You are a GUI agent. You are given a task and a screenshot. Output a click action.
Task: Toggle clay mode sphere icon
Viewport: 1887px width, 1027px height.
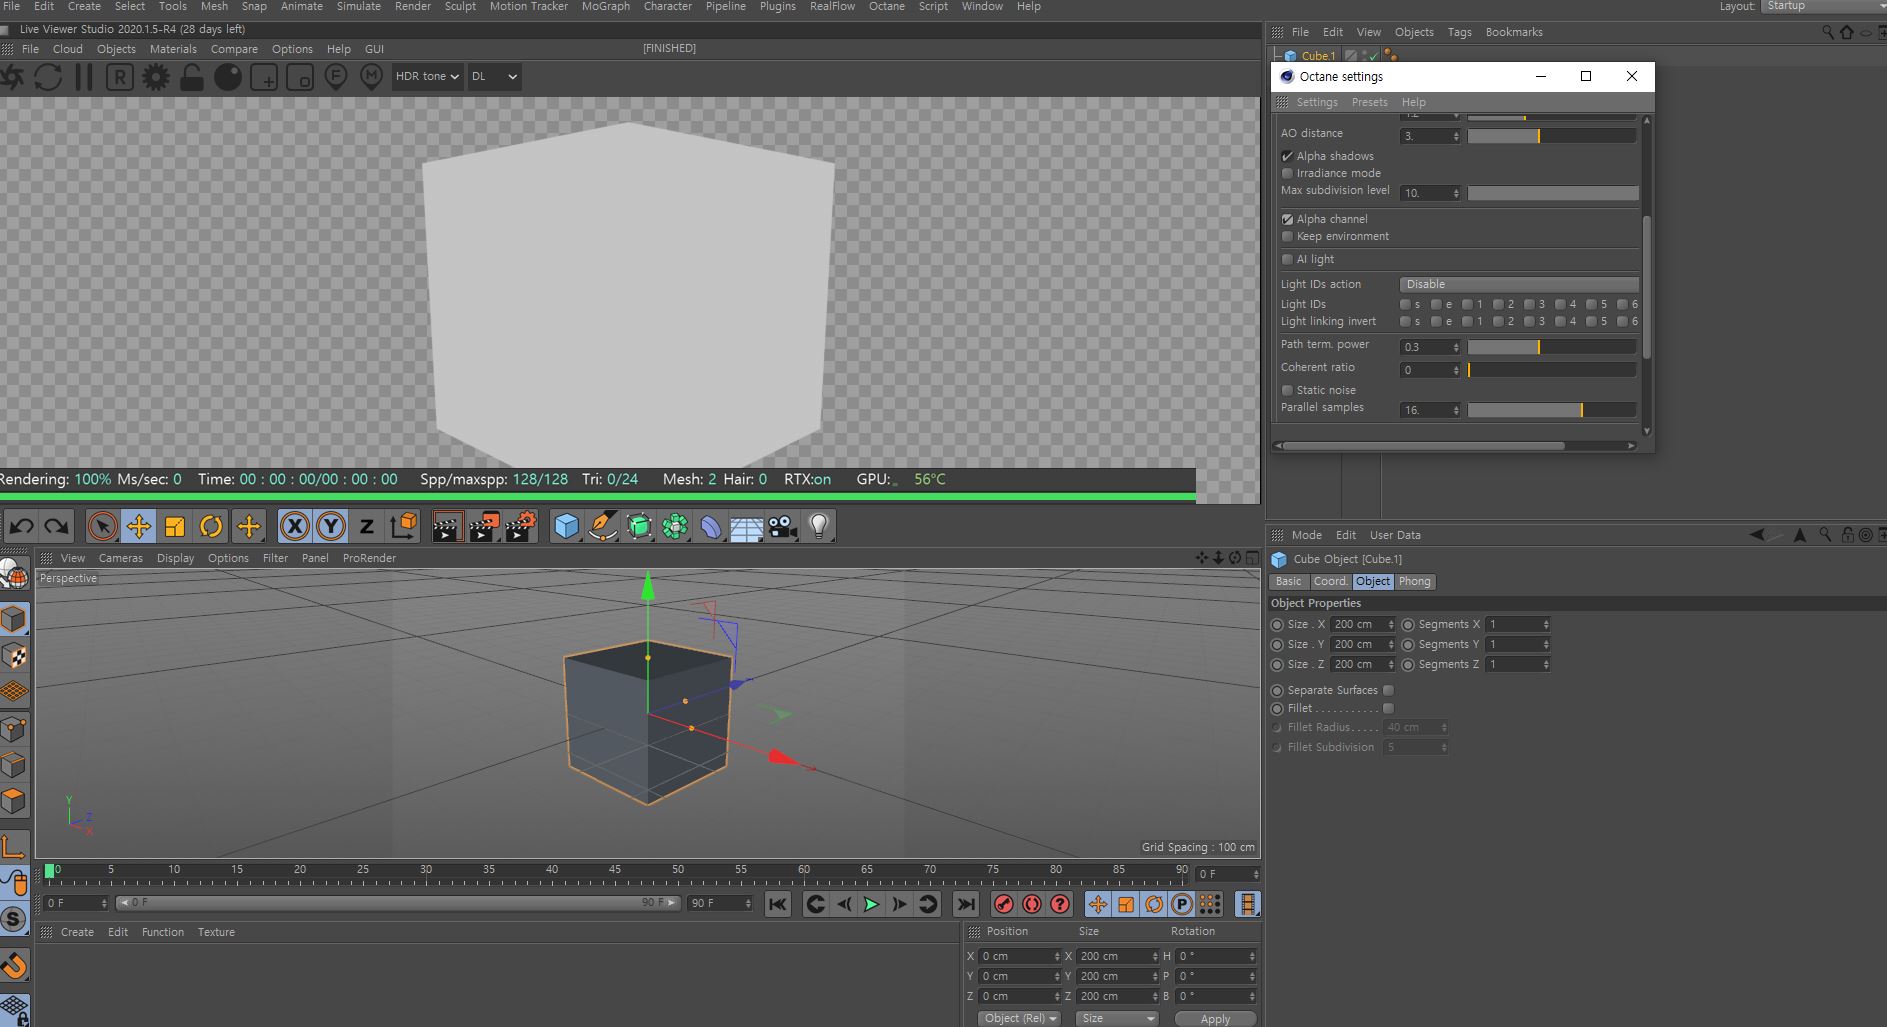pos(228,77)
